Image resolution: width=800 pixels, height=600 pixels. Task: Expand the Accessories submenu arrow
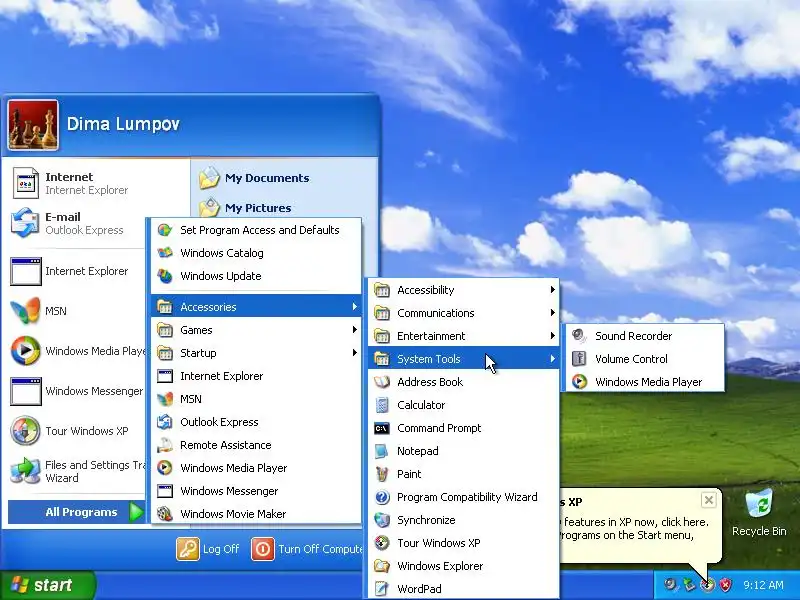click(x=355, y=307)
